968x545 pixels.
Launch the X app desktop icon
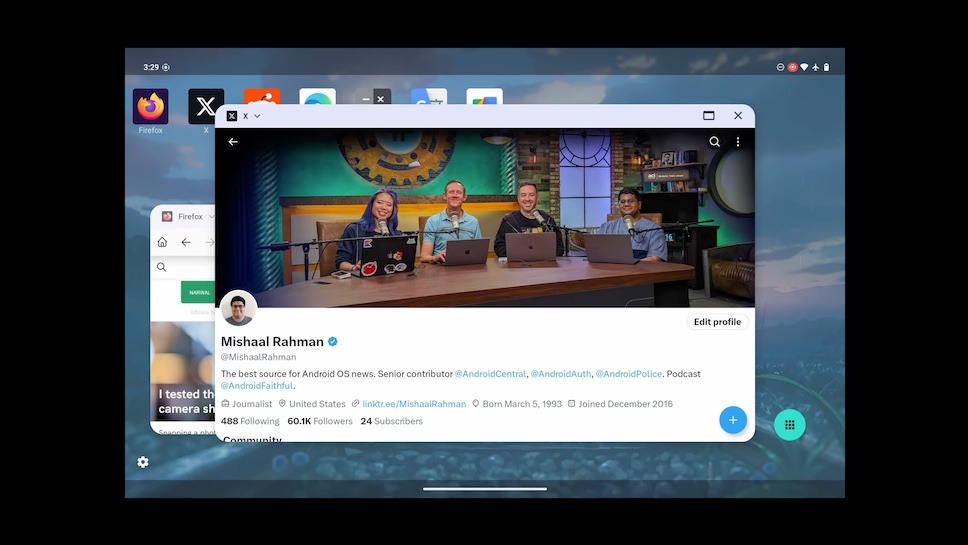click(x=206, y=107)
